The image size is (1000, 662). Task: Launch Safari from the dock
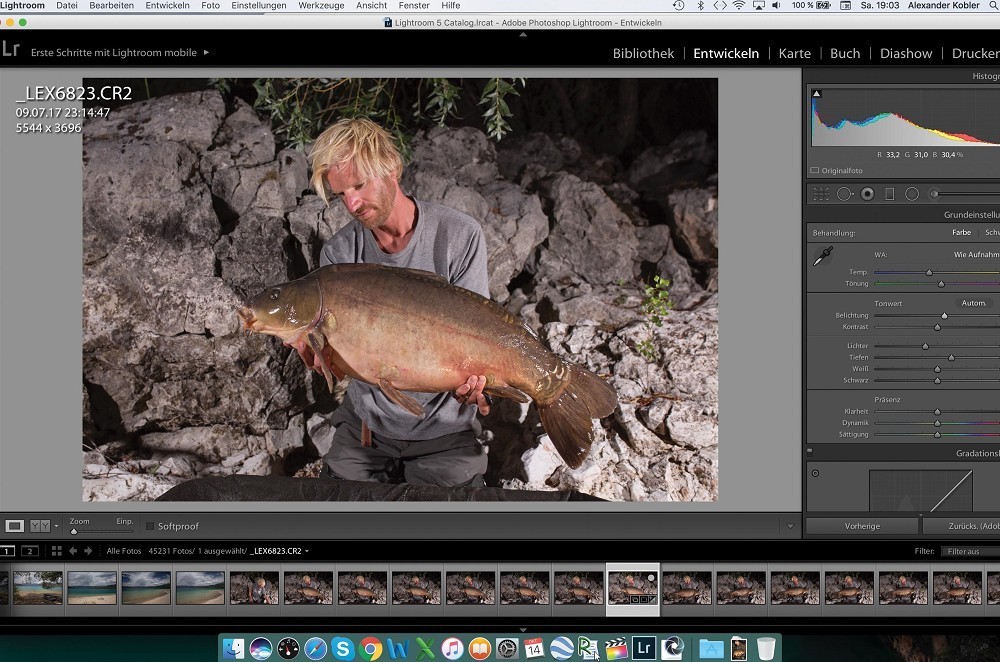coord(315,649)
